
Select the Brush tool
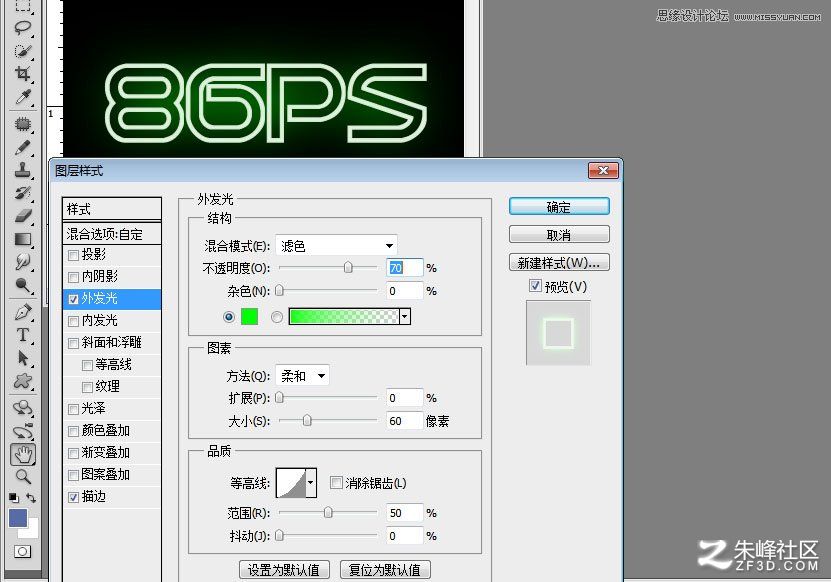click(23, 147)
